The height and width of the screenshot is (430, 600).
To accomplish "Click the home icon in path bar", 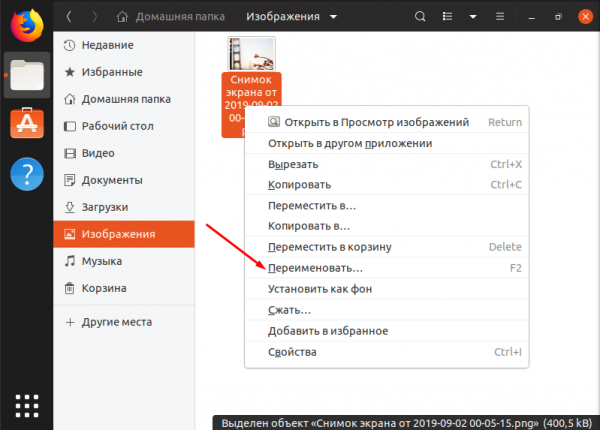I will point(122,16).
